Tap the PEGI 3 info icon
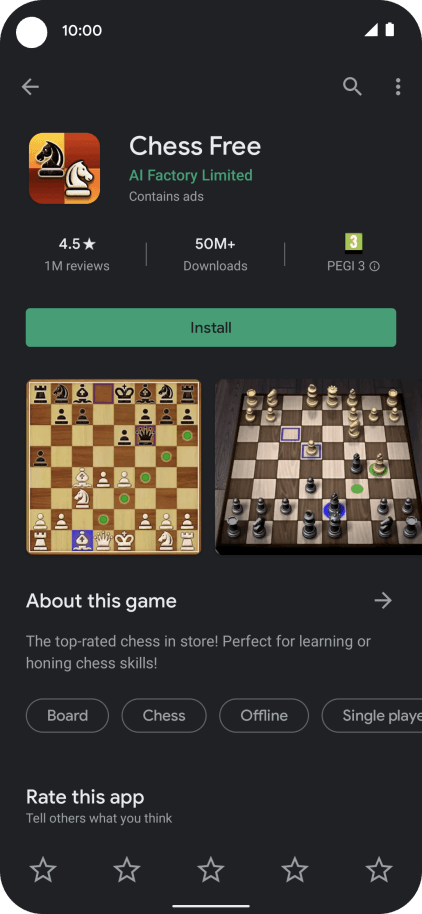 [x=375, y=266]
